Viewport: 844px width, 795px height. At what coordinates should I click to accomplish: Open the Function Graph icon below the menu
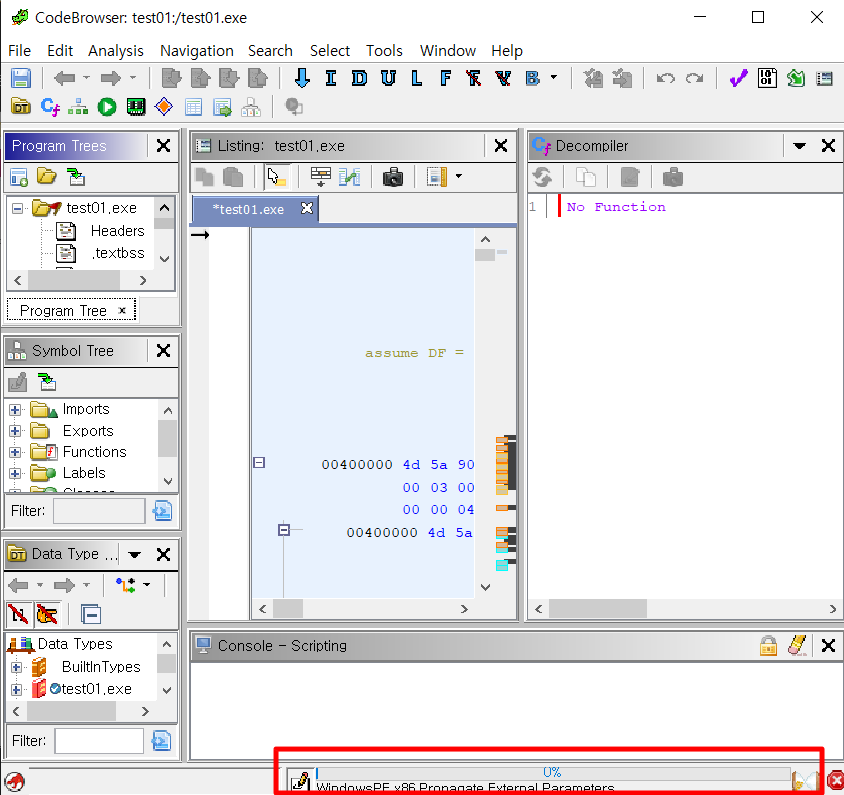pyautogui.click(x=77, y=107)
